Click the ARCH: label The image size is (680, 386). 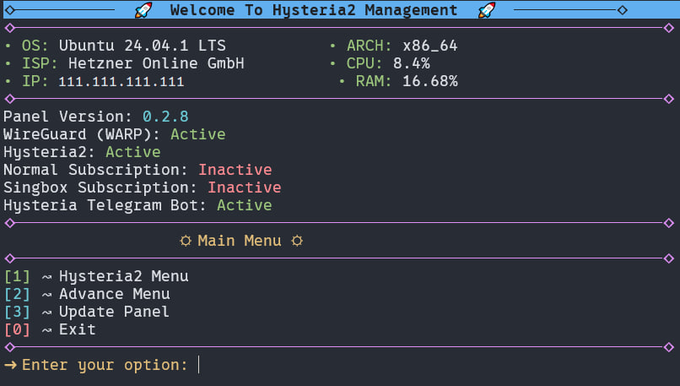tap(369, 46)
